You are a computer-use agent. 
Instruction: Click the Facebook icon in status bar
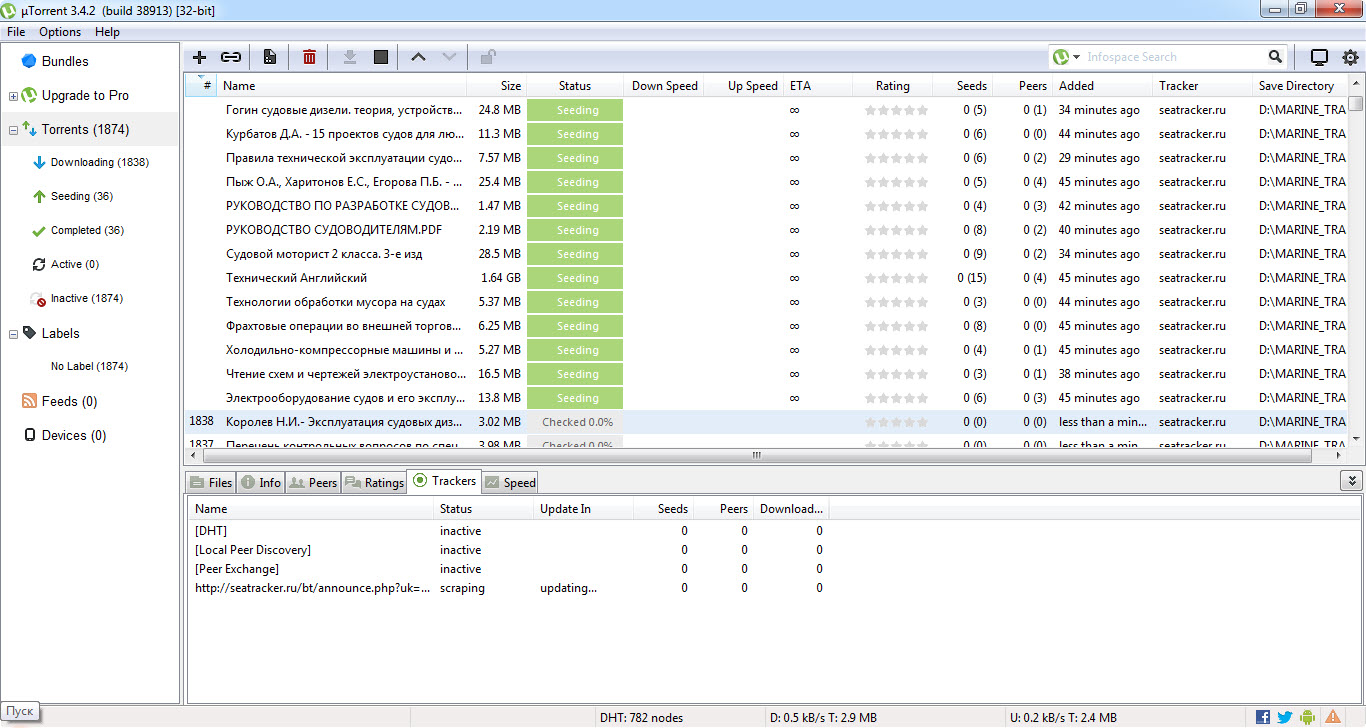click(1263, 717)
